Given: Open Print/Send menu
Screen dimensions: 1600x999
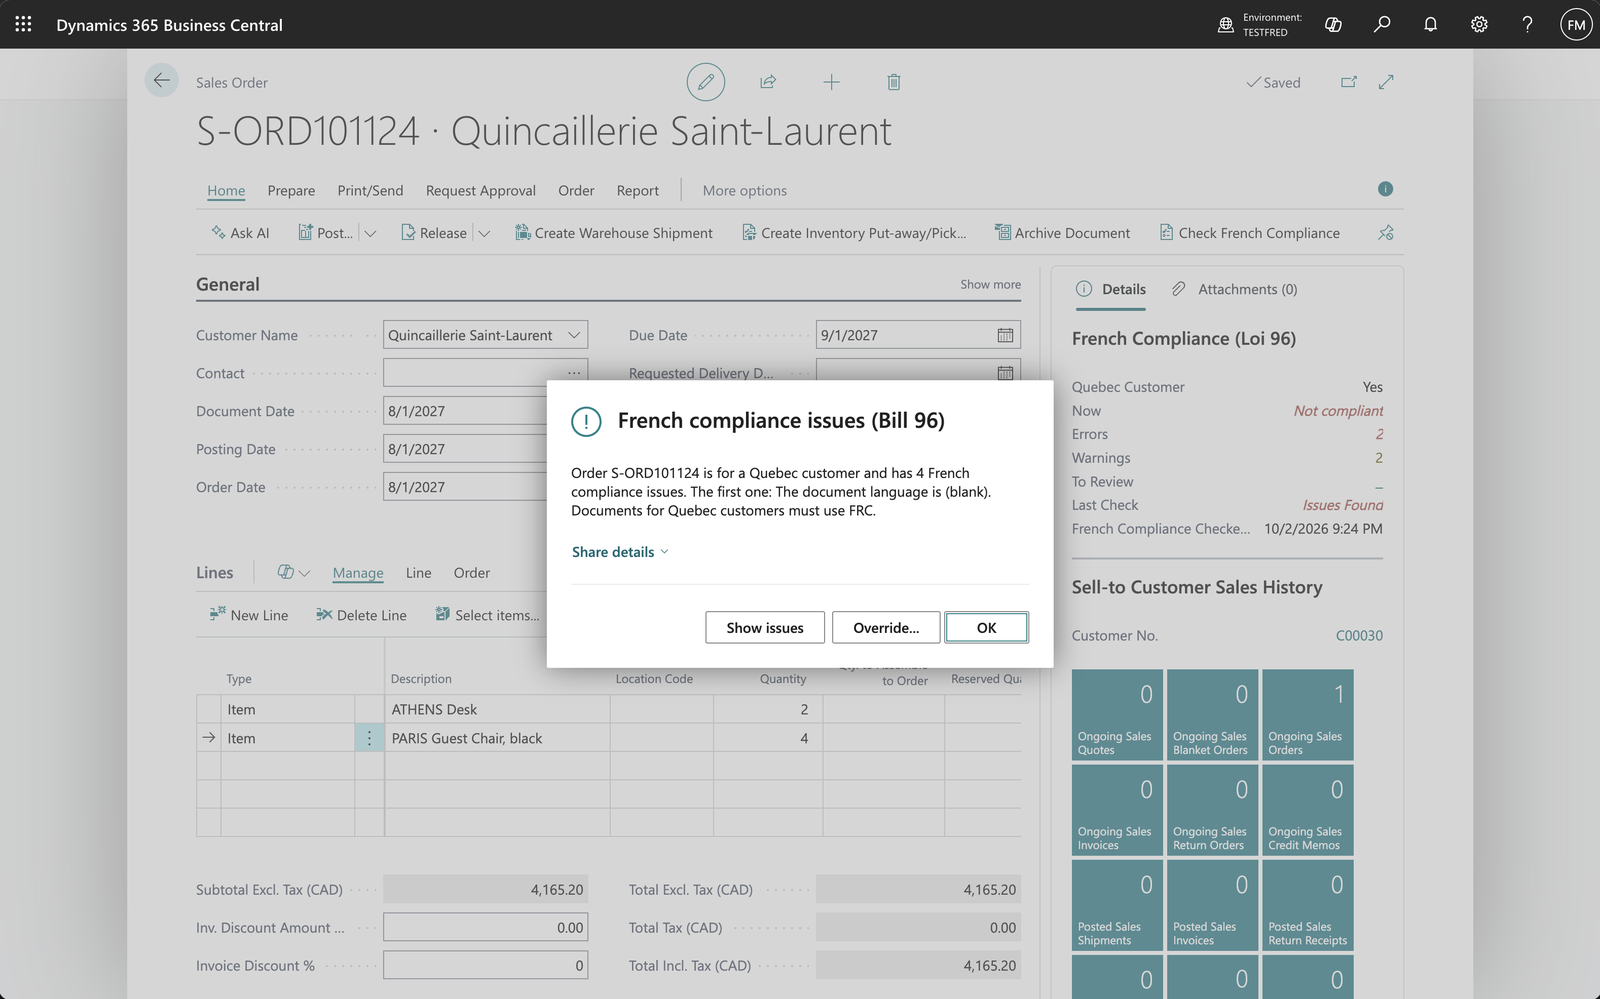Looking at the screenshot, I should [x=370, y=190].
